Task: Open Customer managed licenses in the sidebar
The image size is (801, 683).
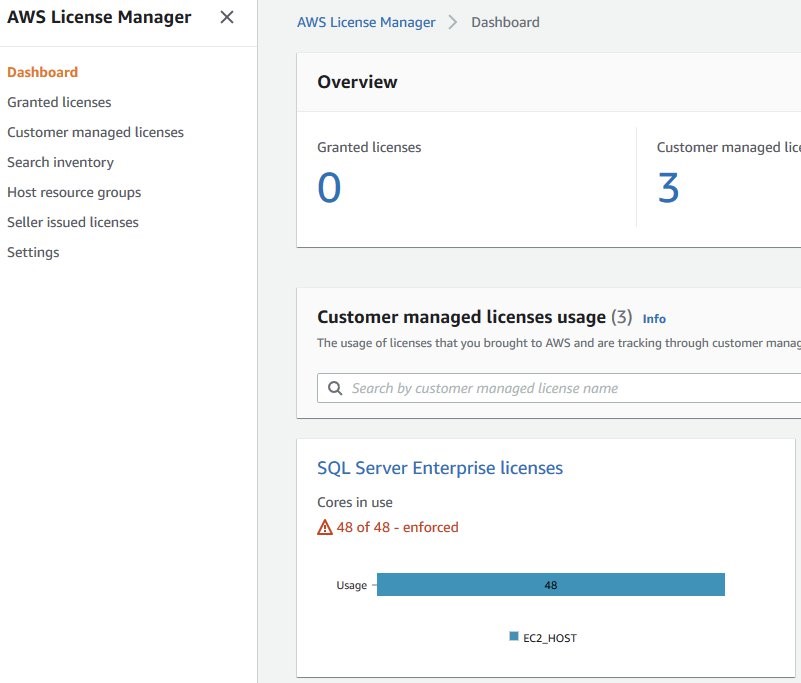Action: [96, 132]
